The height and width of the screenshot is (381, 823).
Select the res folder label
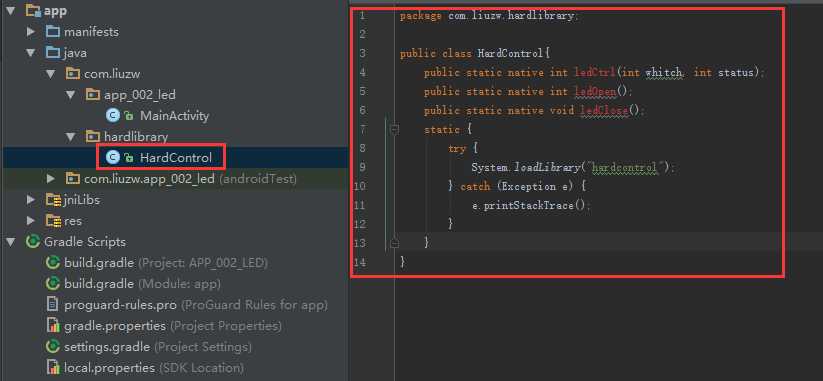click(73, 221)
